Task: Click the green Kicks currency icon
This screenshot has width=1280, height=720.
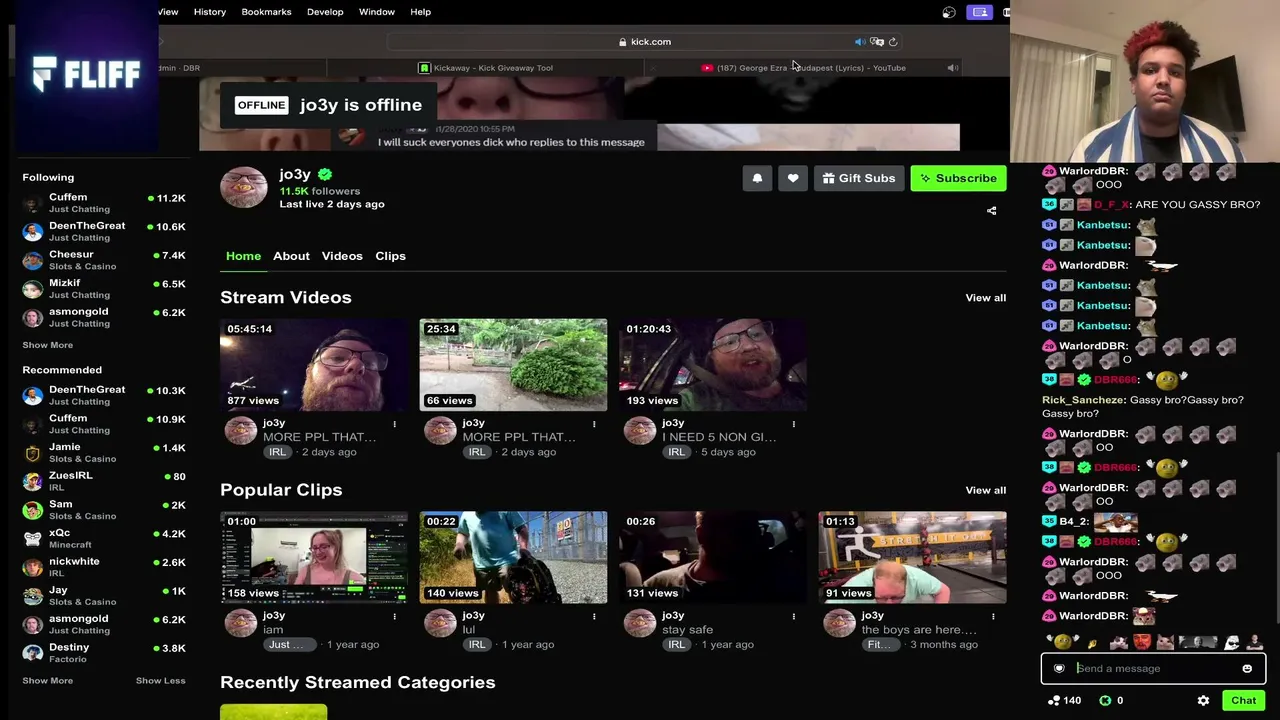Action: 1105,701
